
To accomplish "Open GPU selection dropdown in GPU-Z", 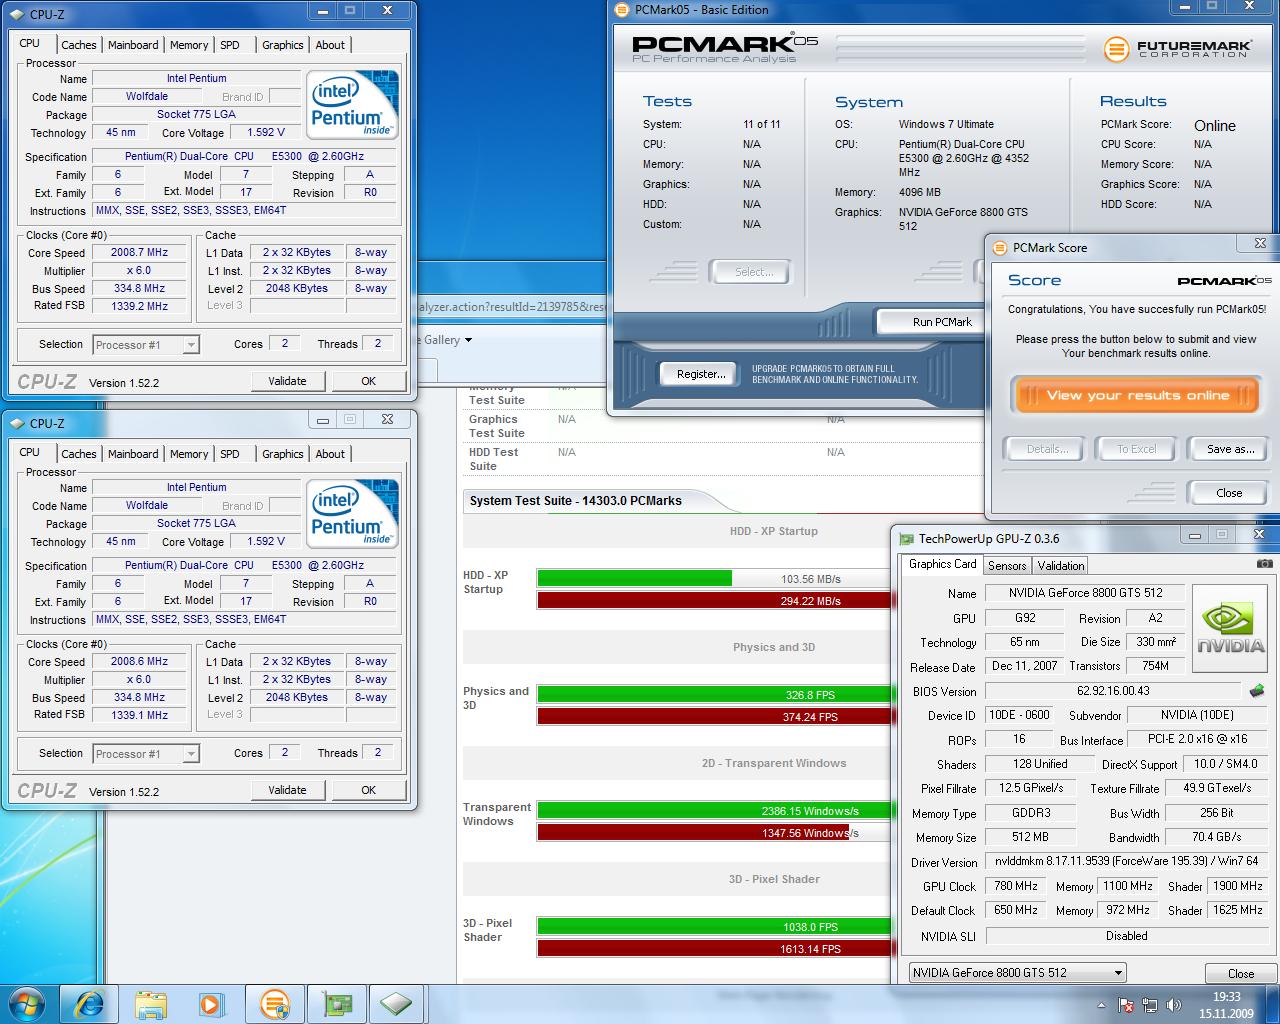I will pyautogui.click(x=1017, y=972).
